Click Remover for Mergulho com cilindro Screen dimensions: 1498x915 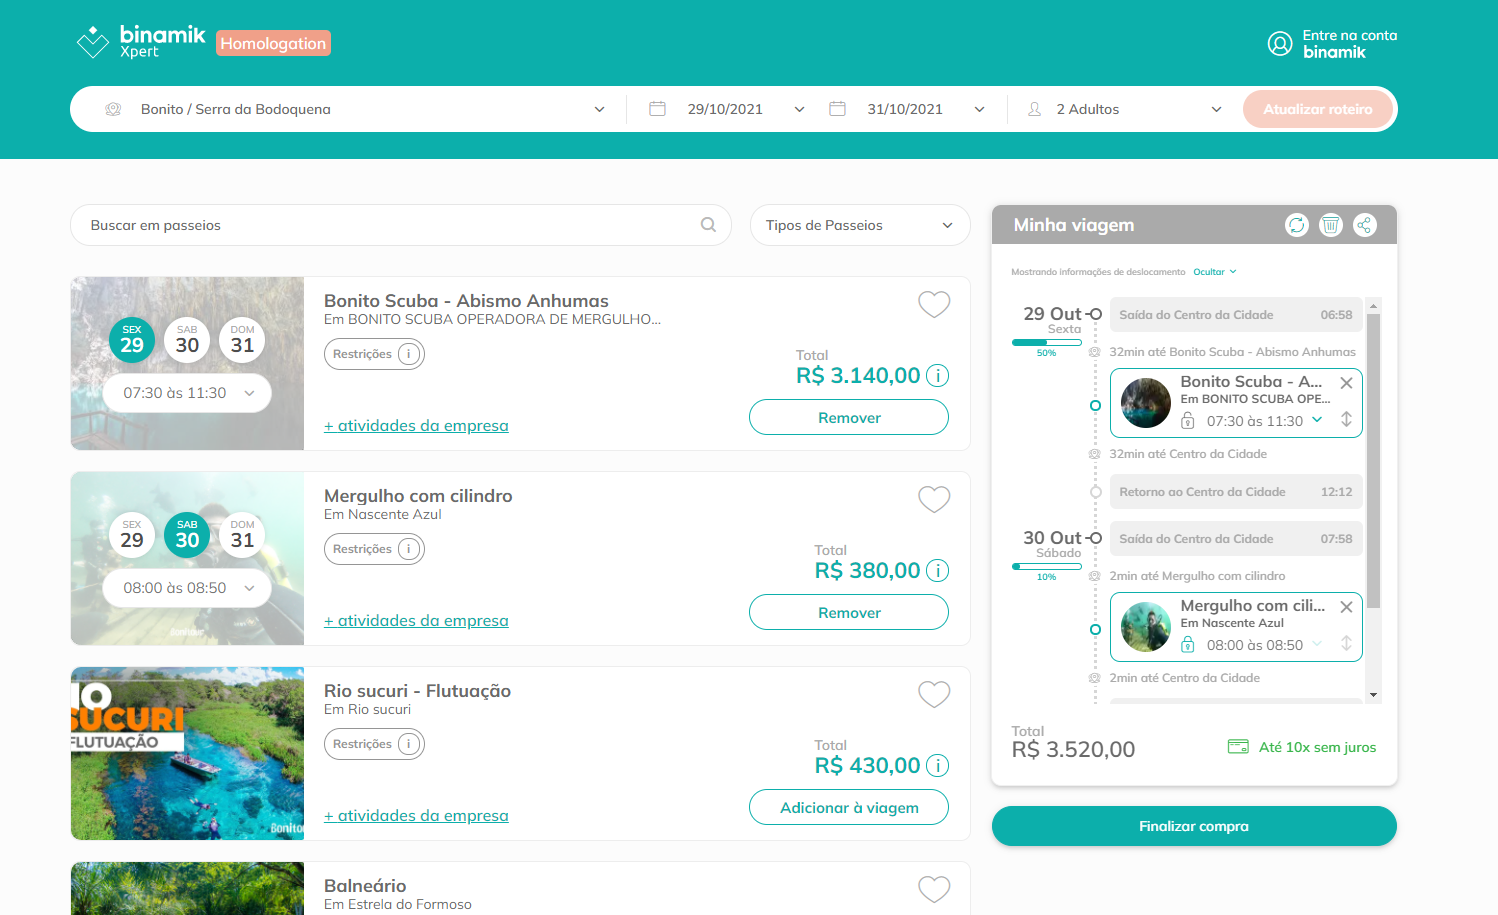coord(849,612)
